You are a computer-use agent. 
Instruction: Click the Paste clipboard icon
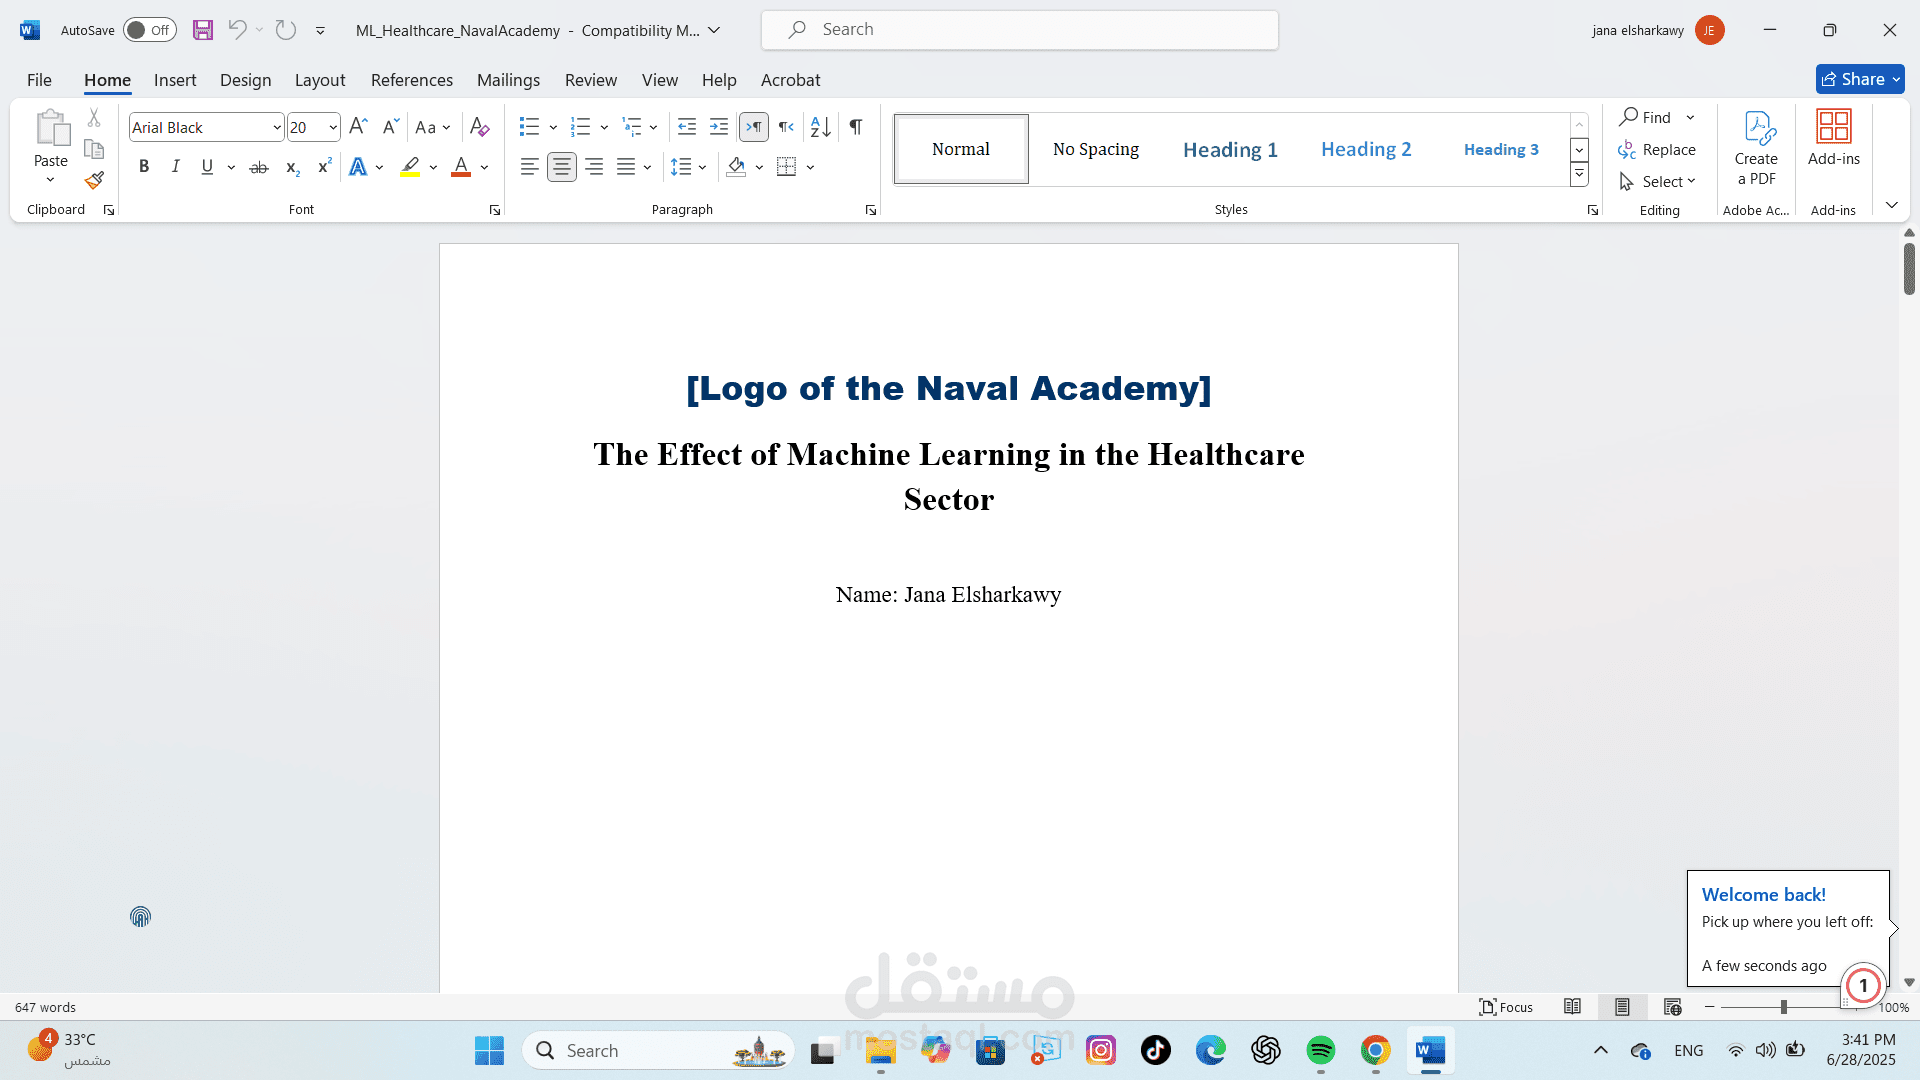[51, 129]
